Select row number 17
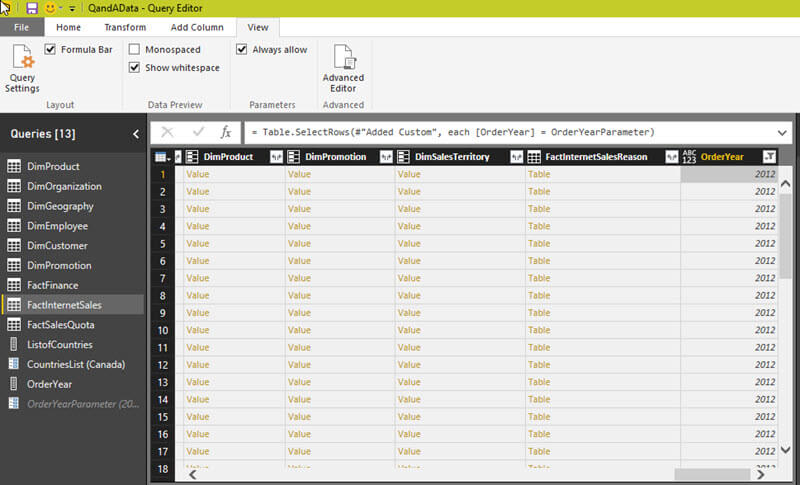This screenshot has height=485, width=800. (163, 452)
